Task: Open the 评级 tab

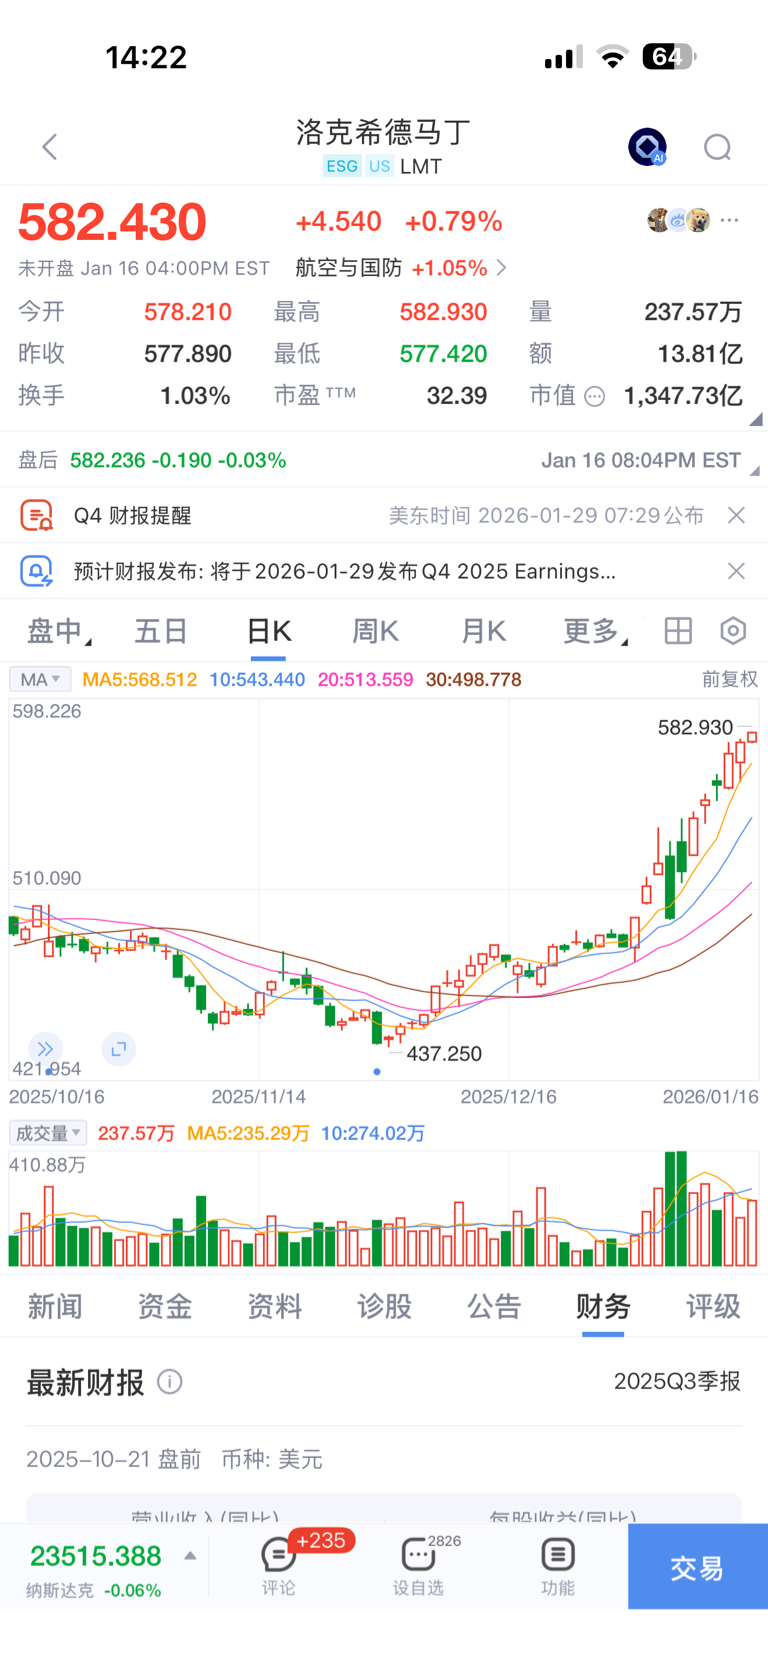Action: coord(713,1306)
